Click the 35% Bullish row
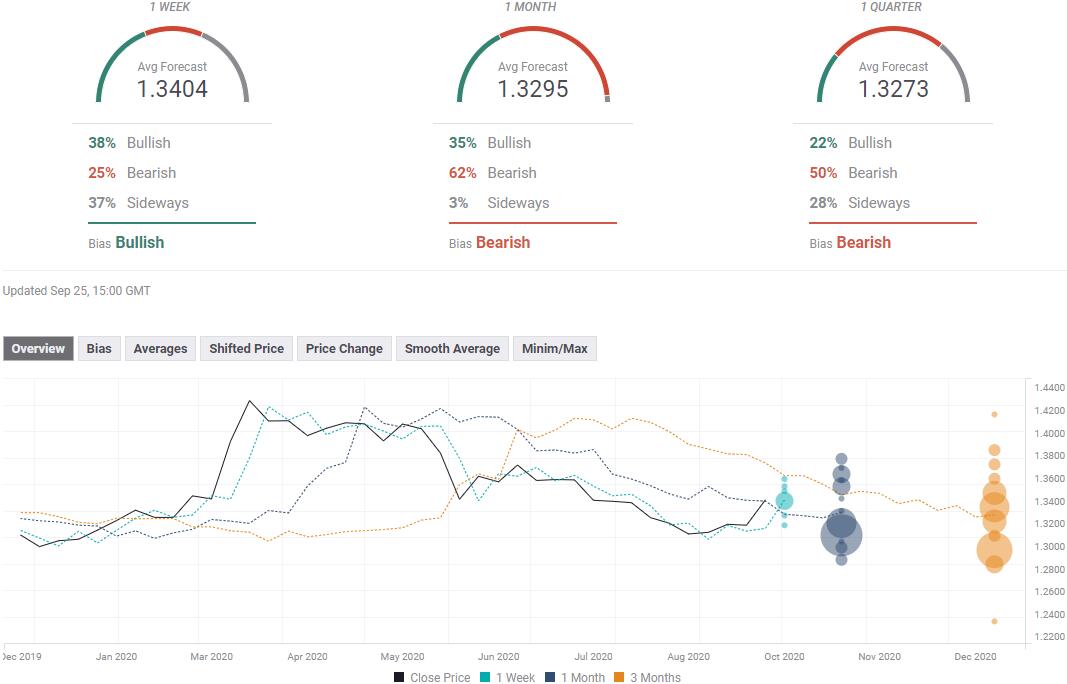Image resolution: width=1067 pixels, height=684 pixels. pos(490,143)
